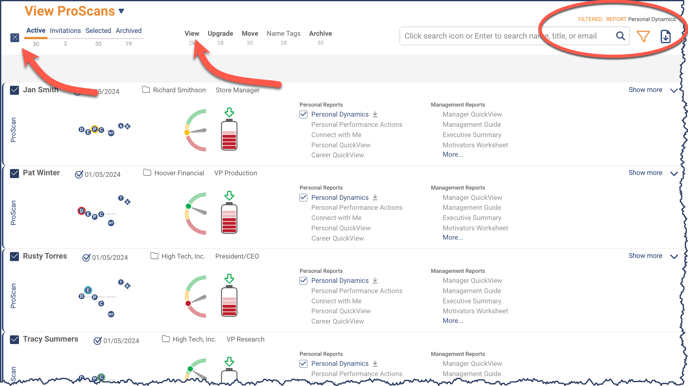Download Rusty Torres's Personal Dynamics report
The height and width of the screenshot is (386, 688).
pyautogui.click(x=375, y=281)
